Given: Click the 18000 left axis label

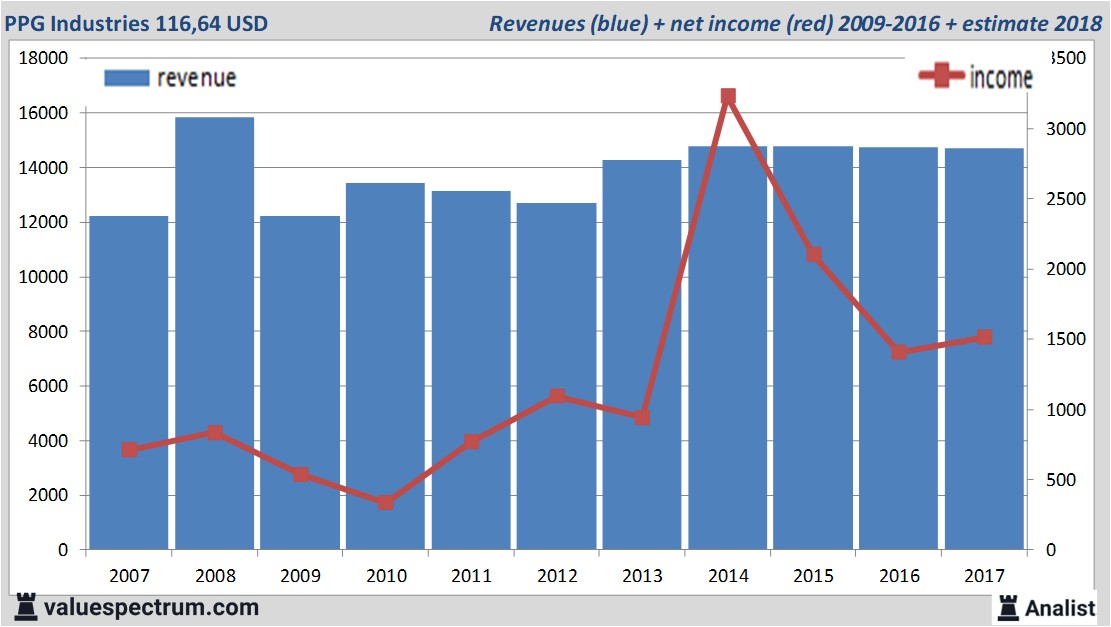Looking at the screenshot, I should [43, 58].
